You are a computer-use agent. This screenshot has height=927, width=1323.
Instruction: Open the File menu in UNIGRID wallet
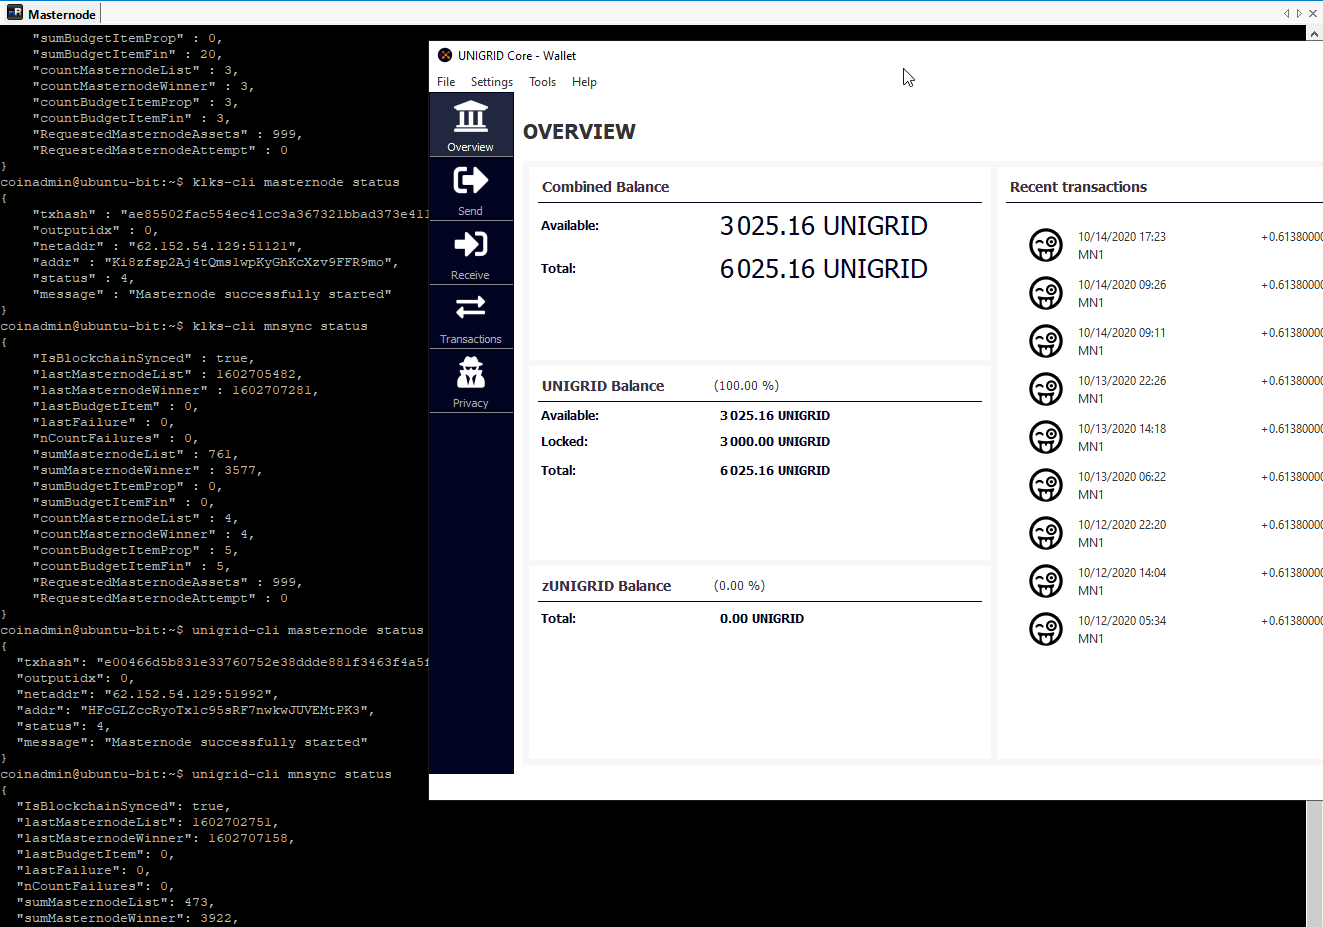coord(446,82)
